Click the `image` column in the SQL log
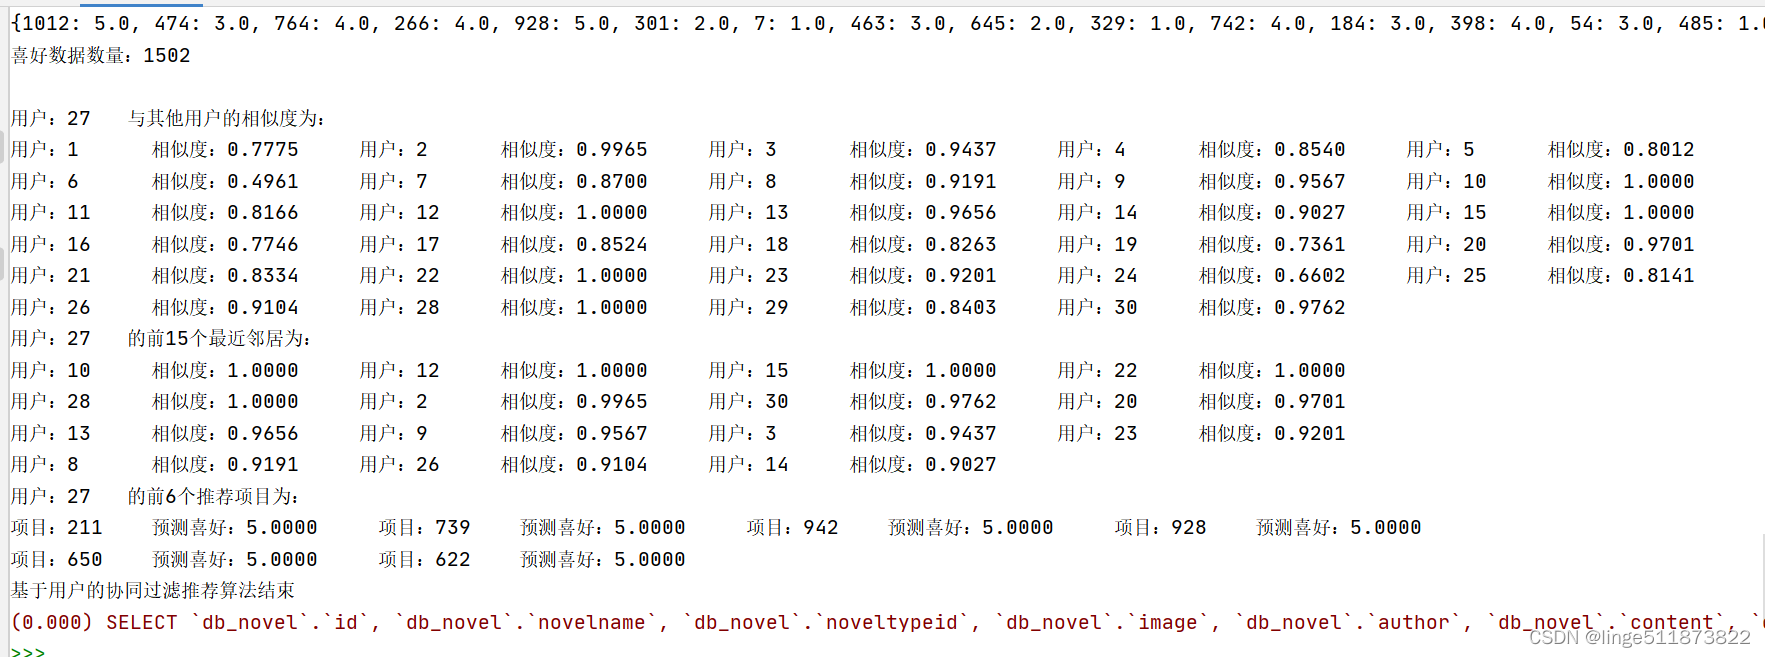This screenshot has width=1765, height=657. pyautogui.click(x=1167, y=623)
